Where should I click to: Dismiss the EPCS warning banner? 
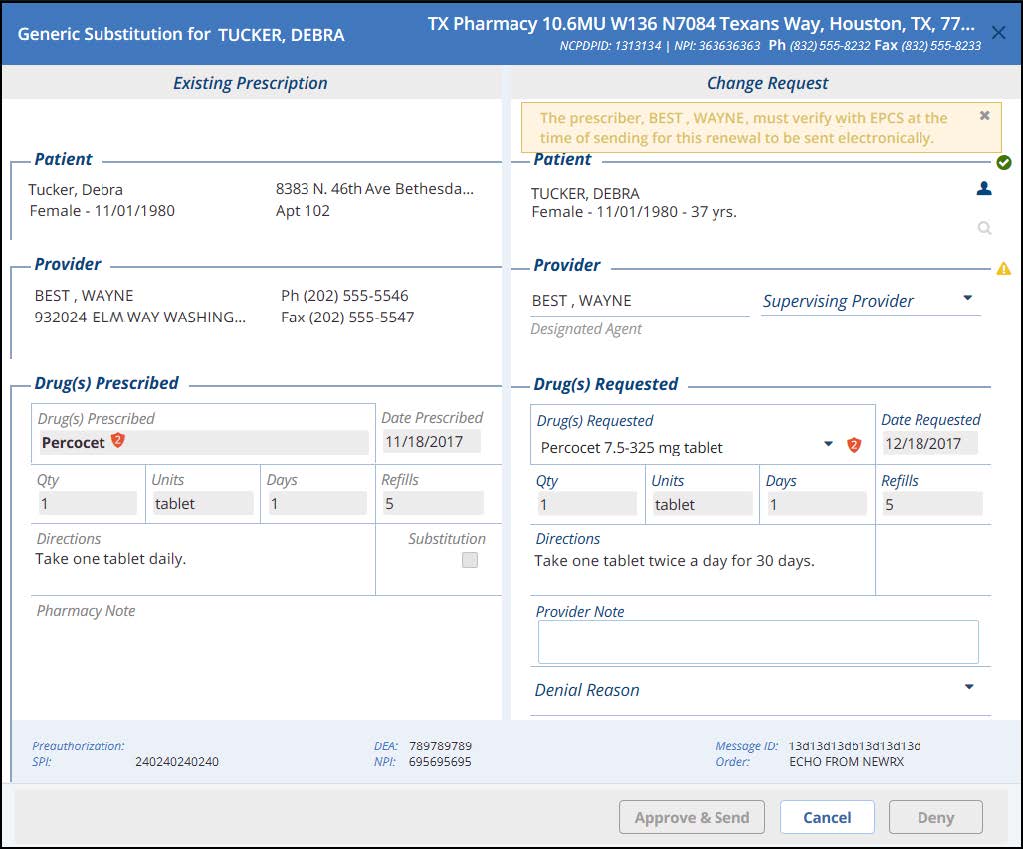984,116
